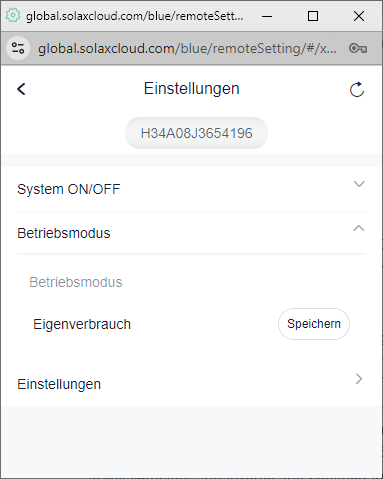Click the gear favicon in title bar

pos(13,15)
